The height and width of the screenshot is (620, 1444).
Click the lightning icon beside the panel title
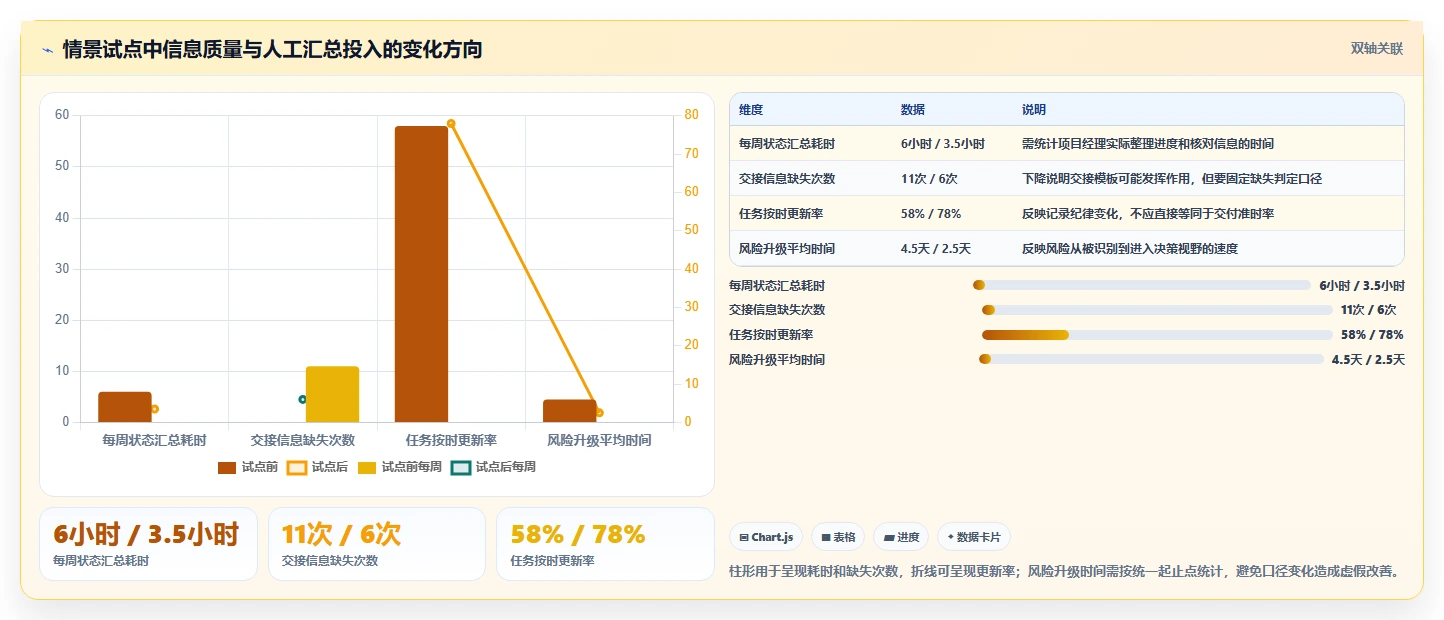(x=47, y=50)
